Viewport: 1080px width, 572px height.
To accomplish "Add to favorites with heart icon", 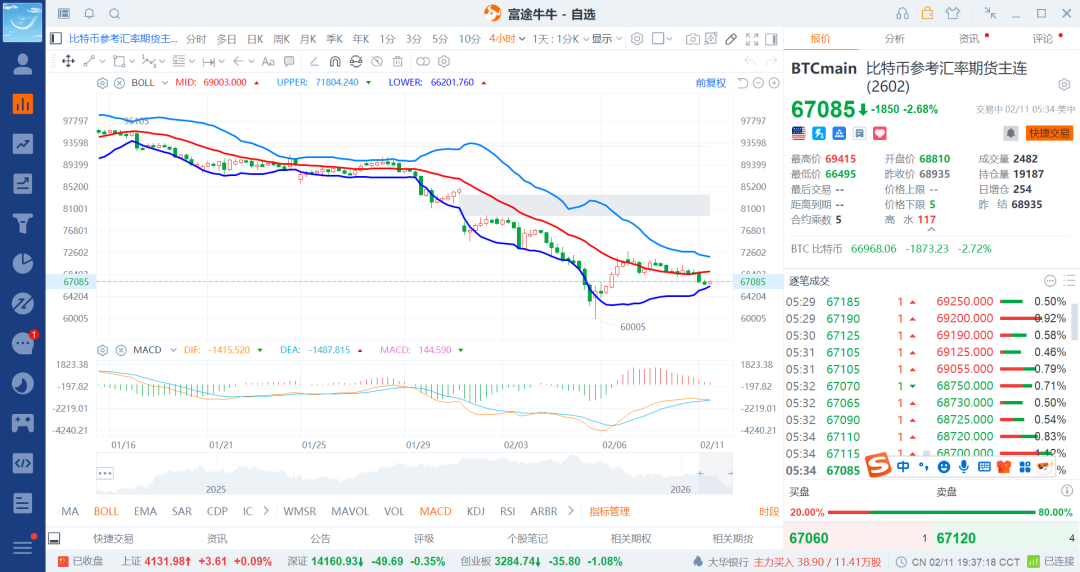I will click(x=880, y=133).
